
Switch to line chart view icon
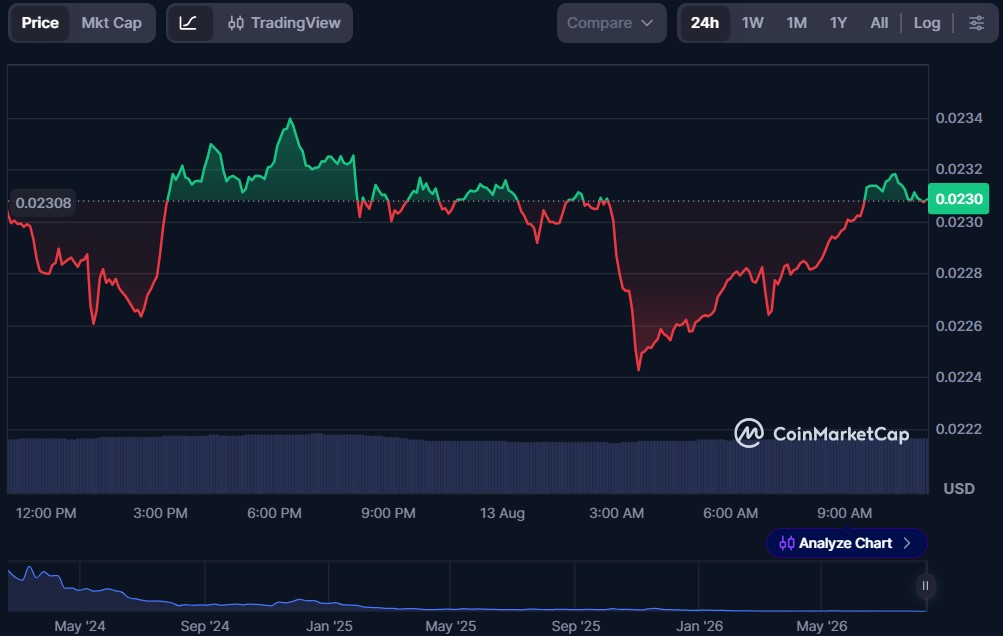(188, 23)
